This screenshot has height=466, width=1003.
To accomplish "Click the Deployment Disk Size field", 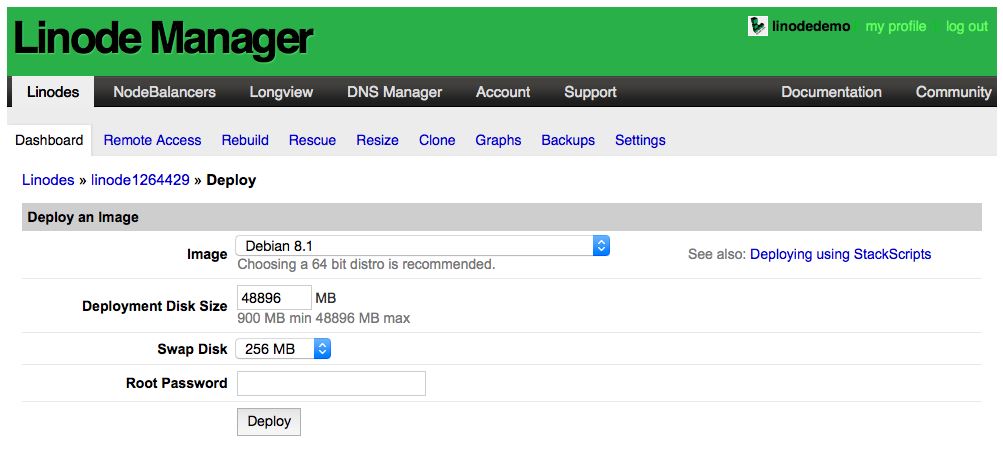I will coord(274,298).
